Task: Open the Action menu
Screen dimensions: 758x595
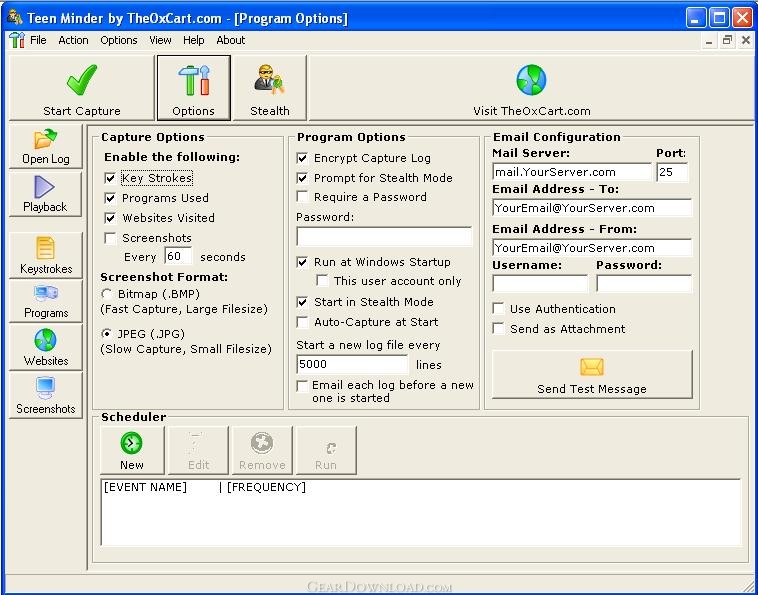Action: 73,40
